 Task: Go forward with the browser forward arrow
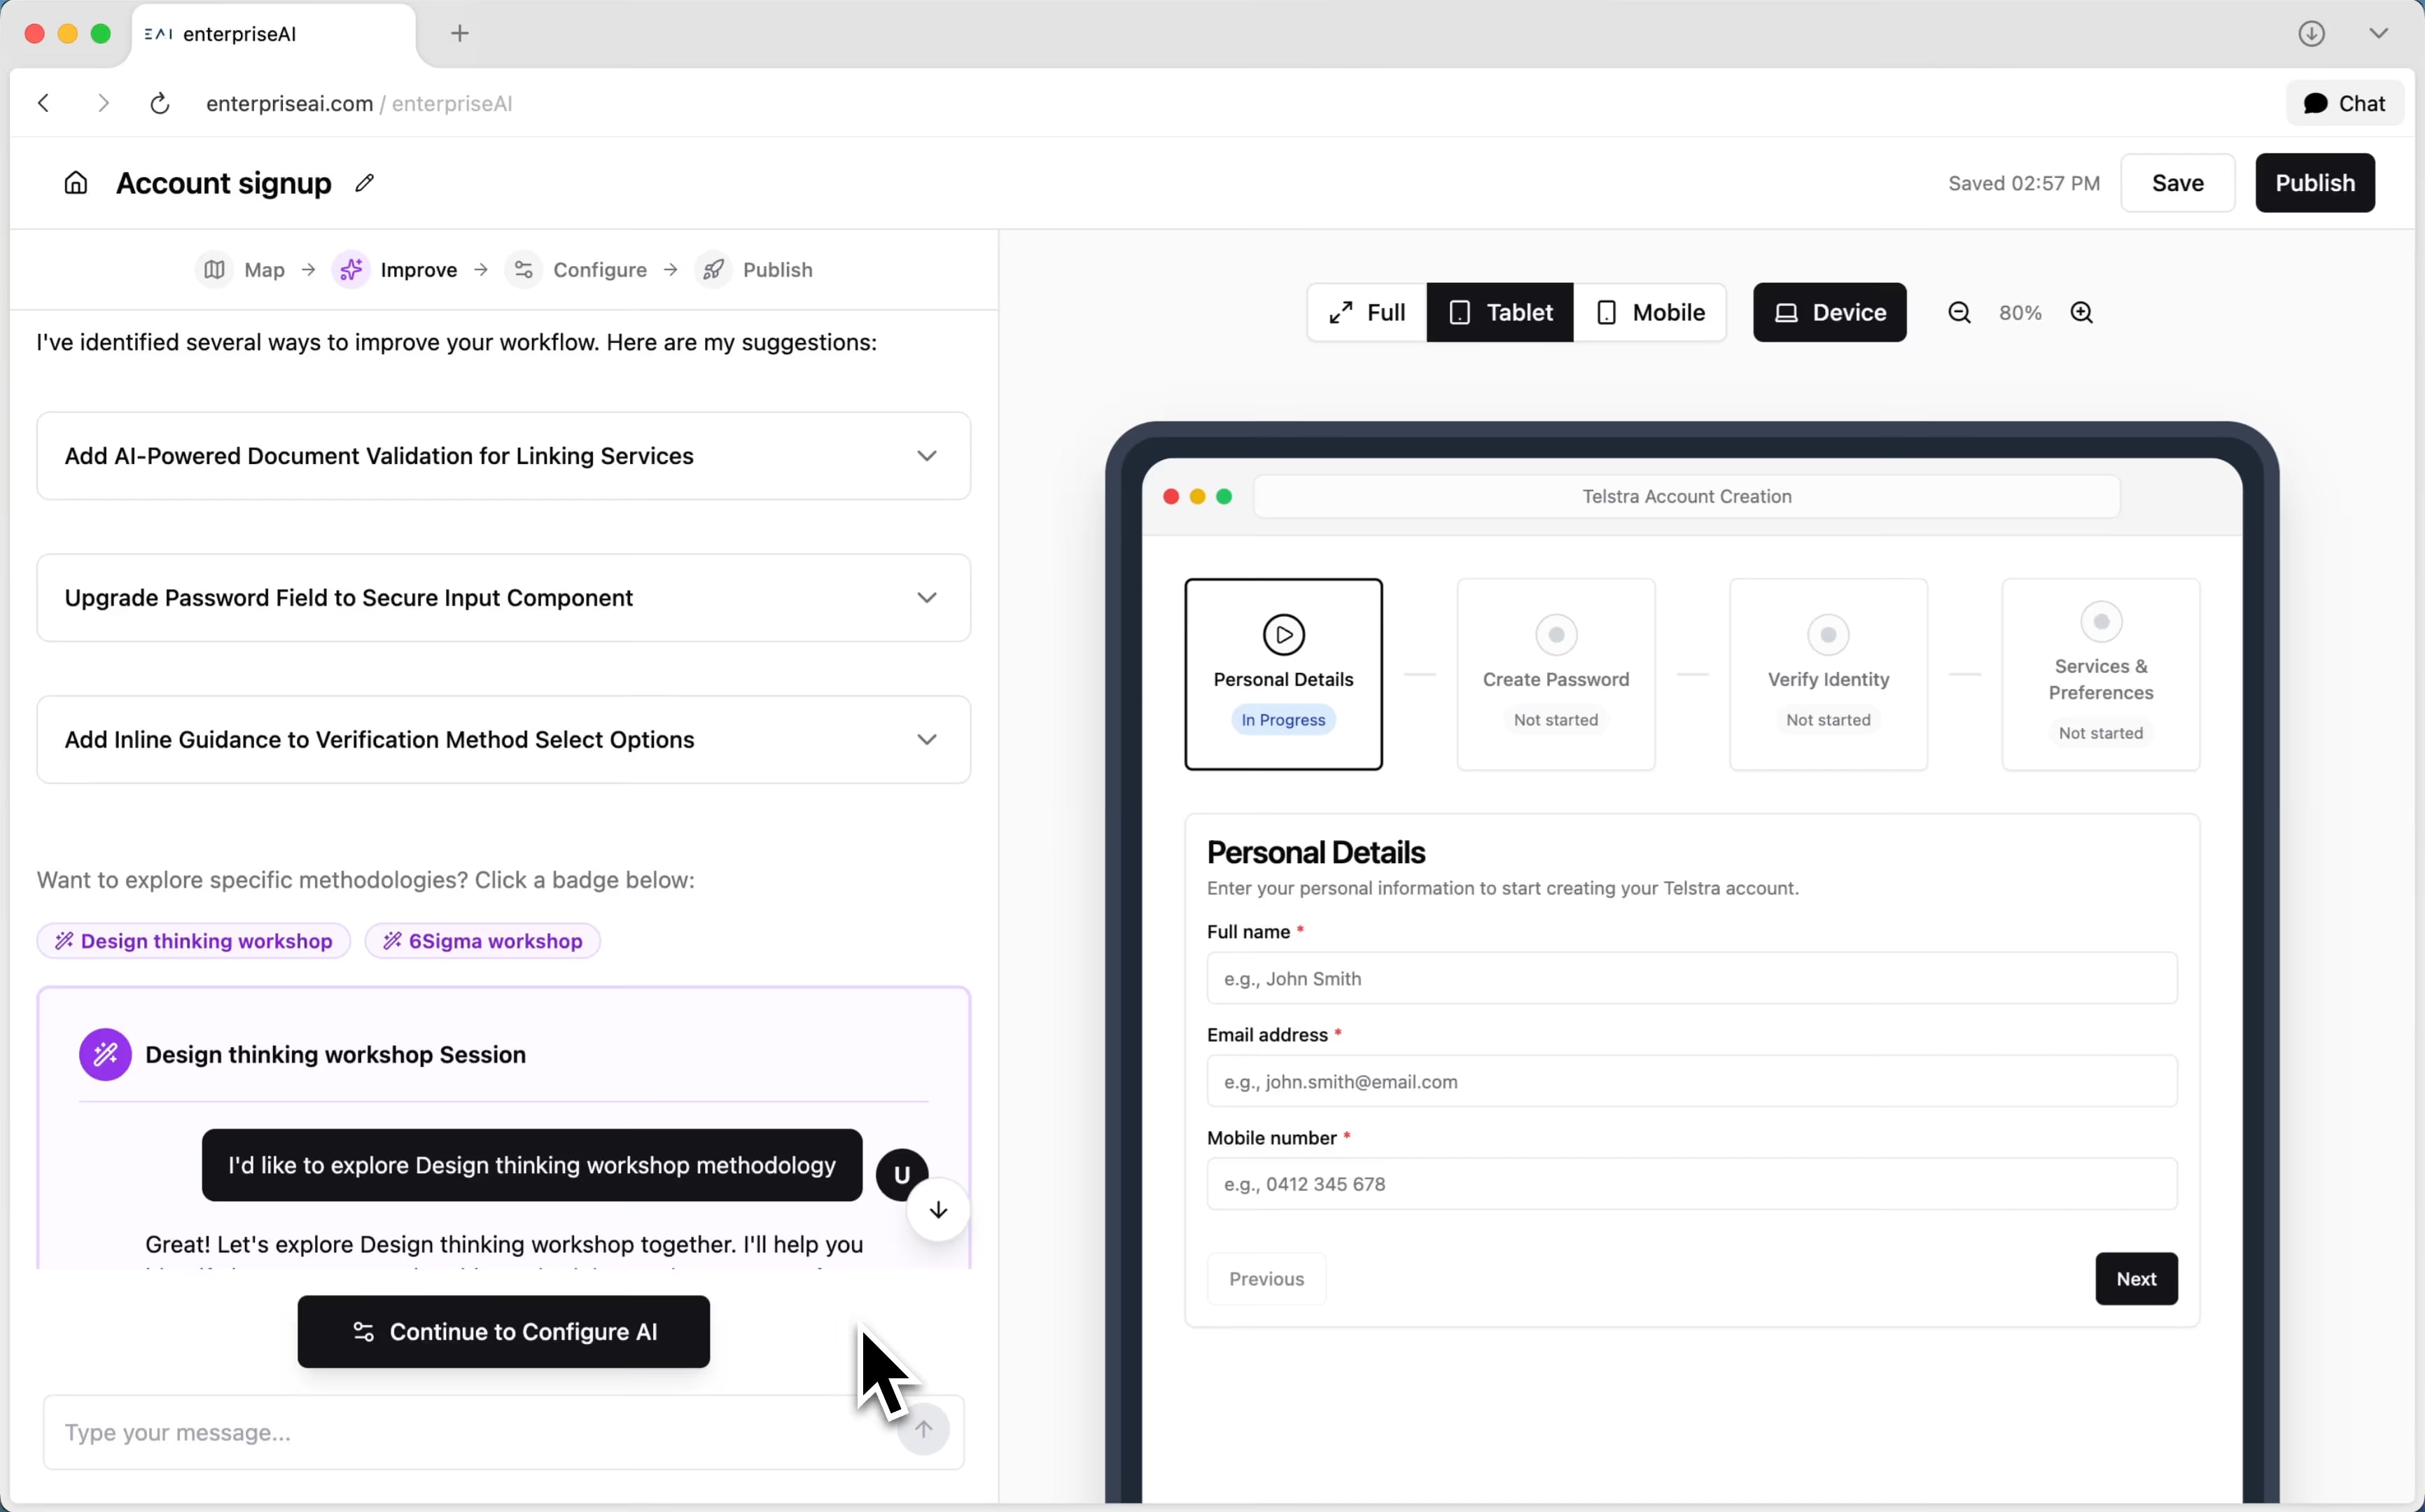pos(103,103)
